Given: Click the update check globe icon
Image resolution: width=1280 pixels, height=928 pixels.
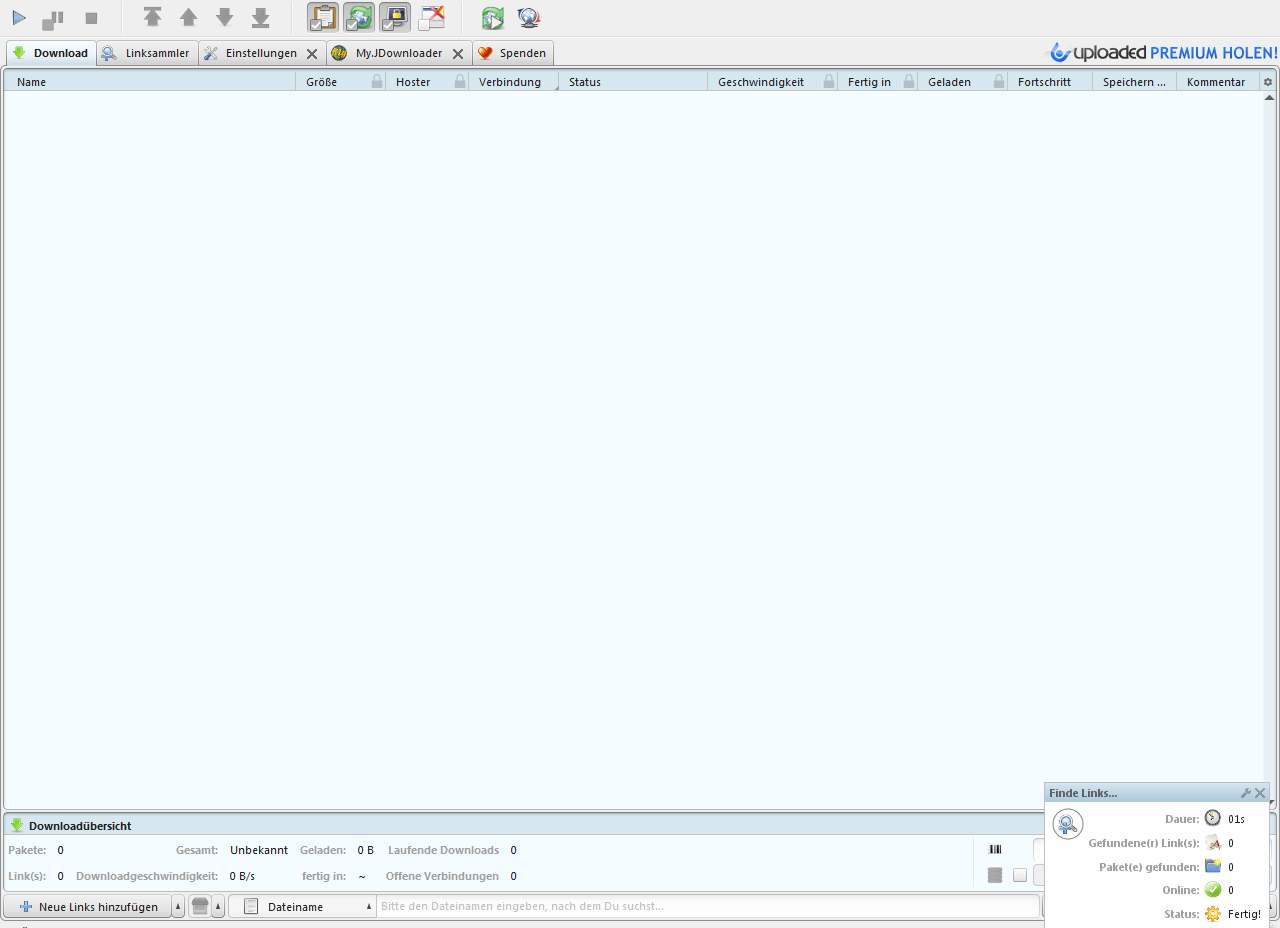Looking at the screenshot, I should pyautogui.click(x=528, y=18).
